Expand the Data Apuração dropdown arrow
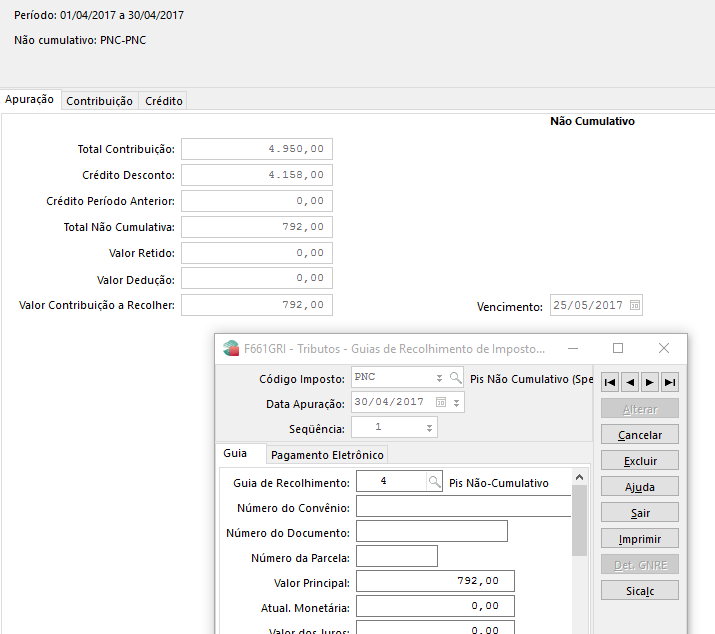The height and width of the screenshot is (634, 715). (457, 402)
